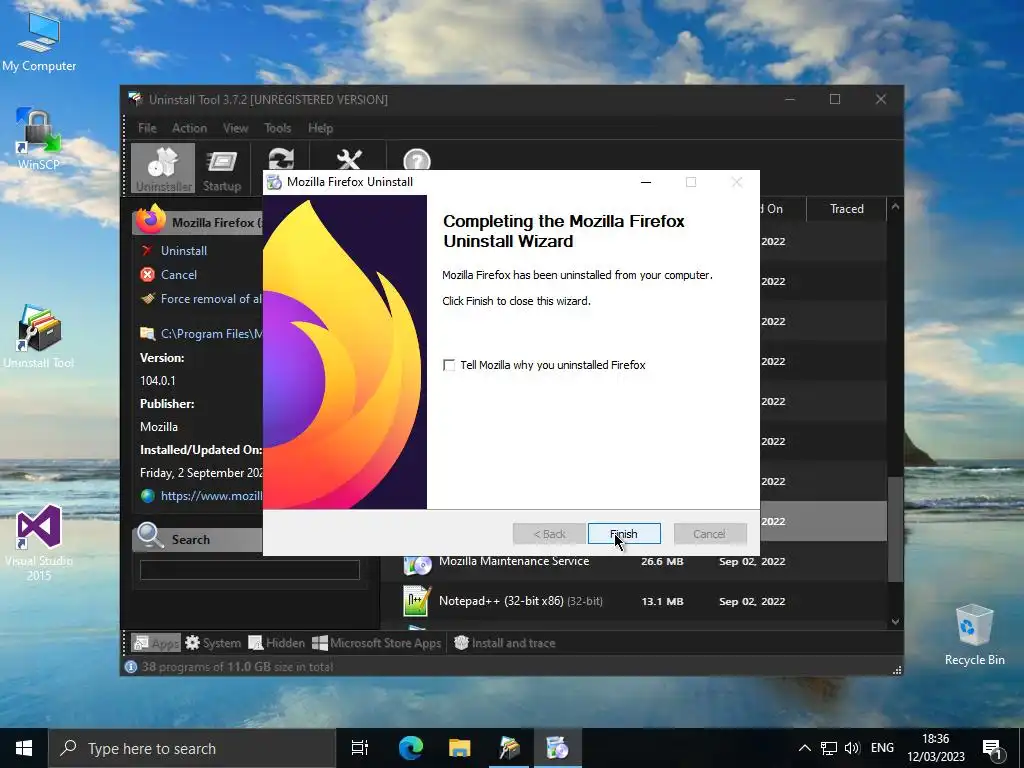
Task: Click the Cancel action in the side panel
Action: (178, 275)
